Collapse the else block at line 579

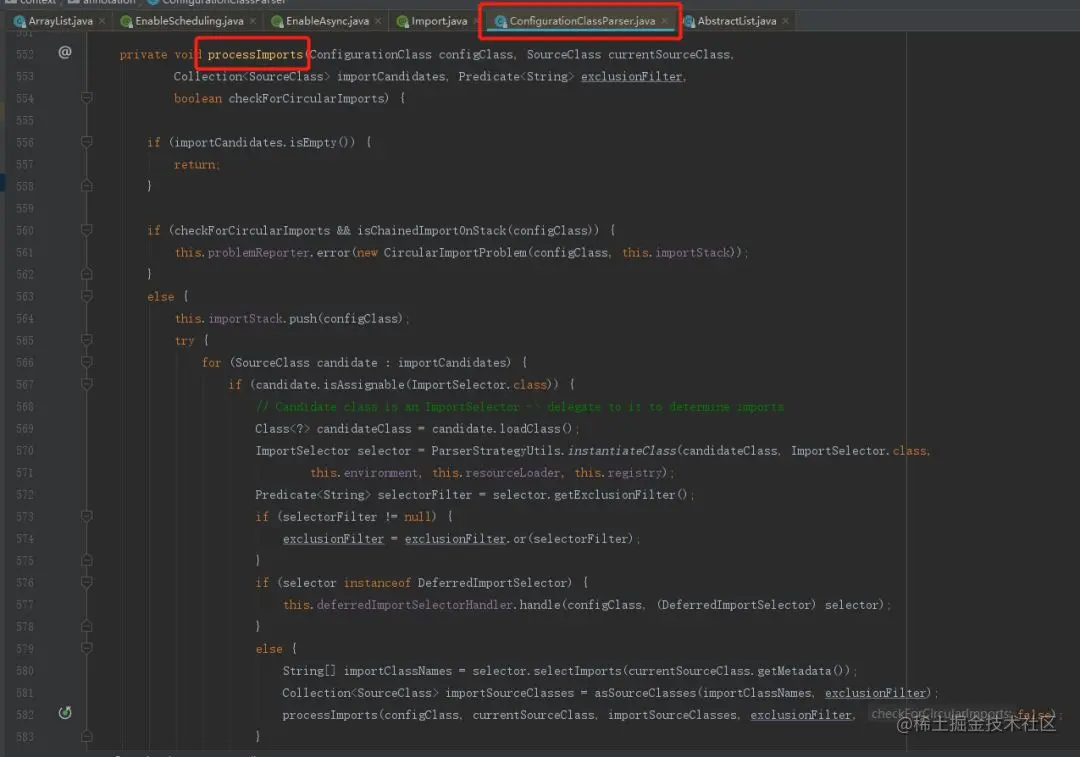click(87, 648)
